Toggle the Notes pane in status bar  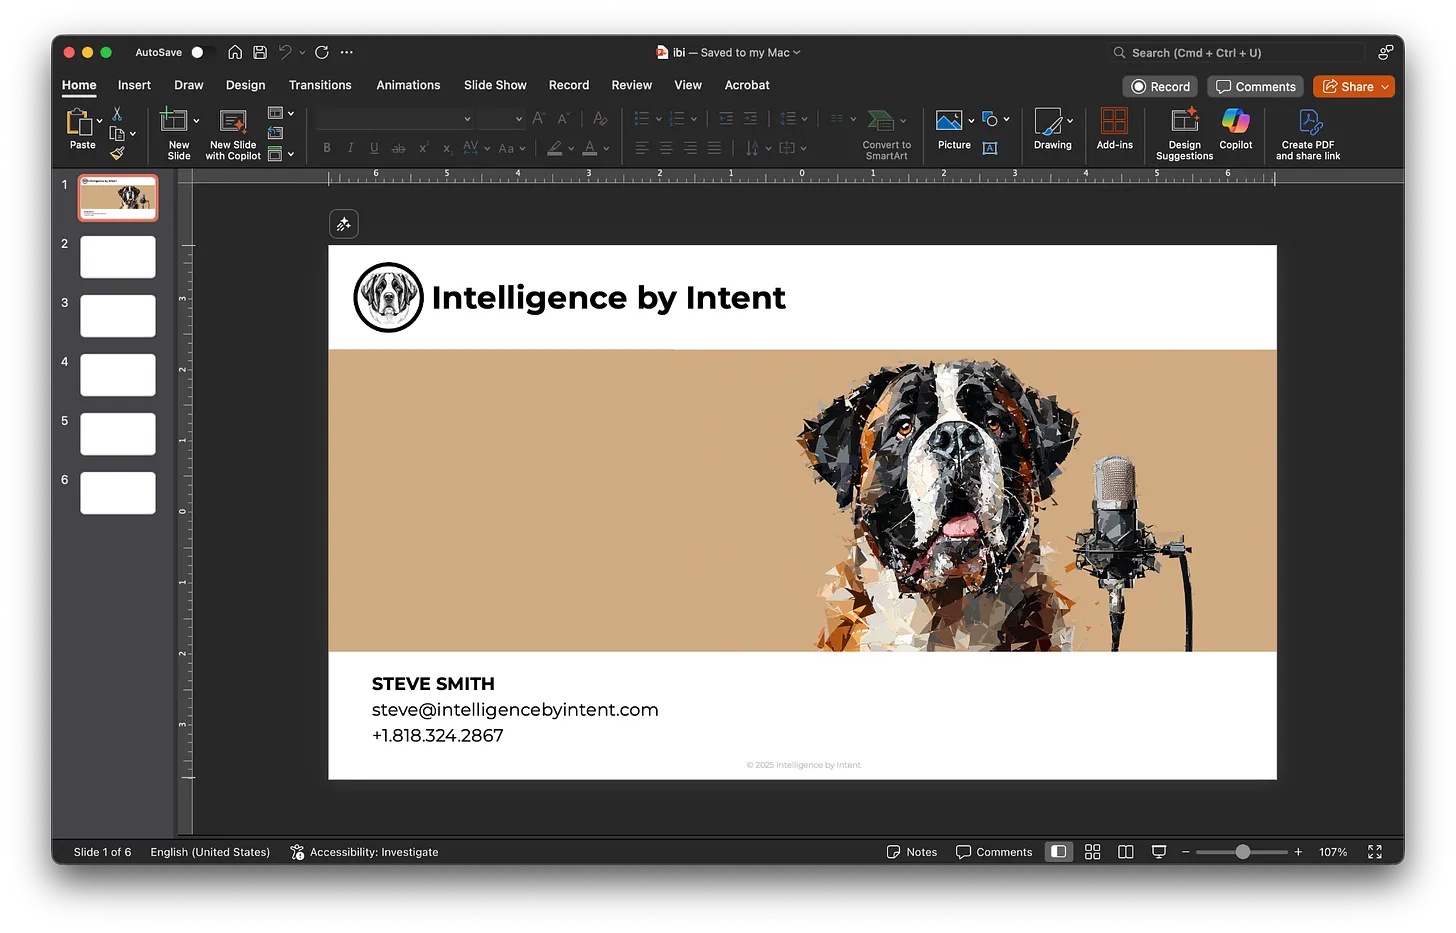(912, 852)
